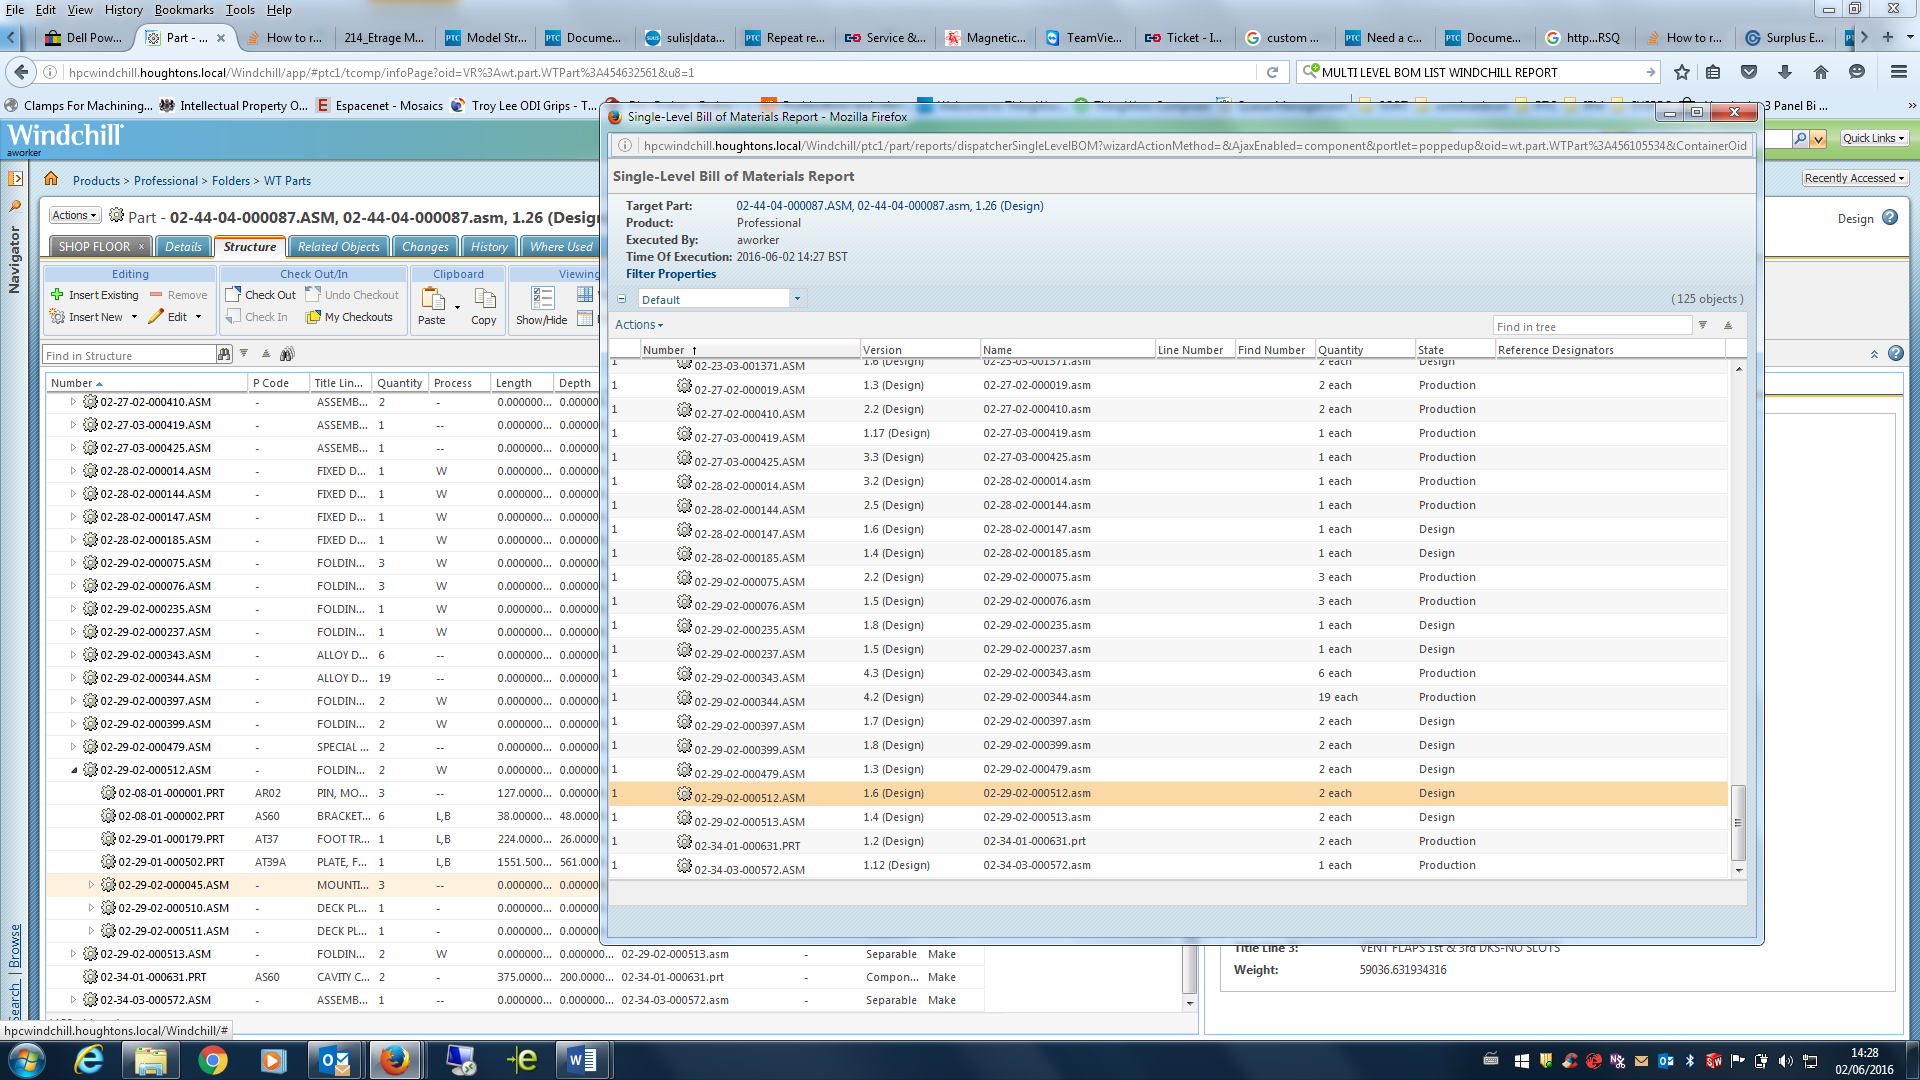
Task: Click the Products breadcrumb link
Action: (96, 181)
